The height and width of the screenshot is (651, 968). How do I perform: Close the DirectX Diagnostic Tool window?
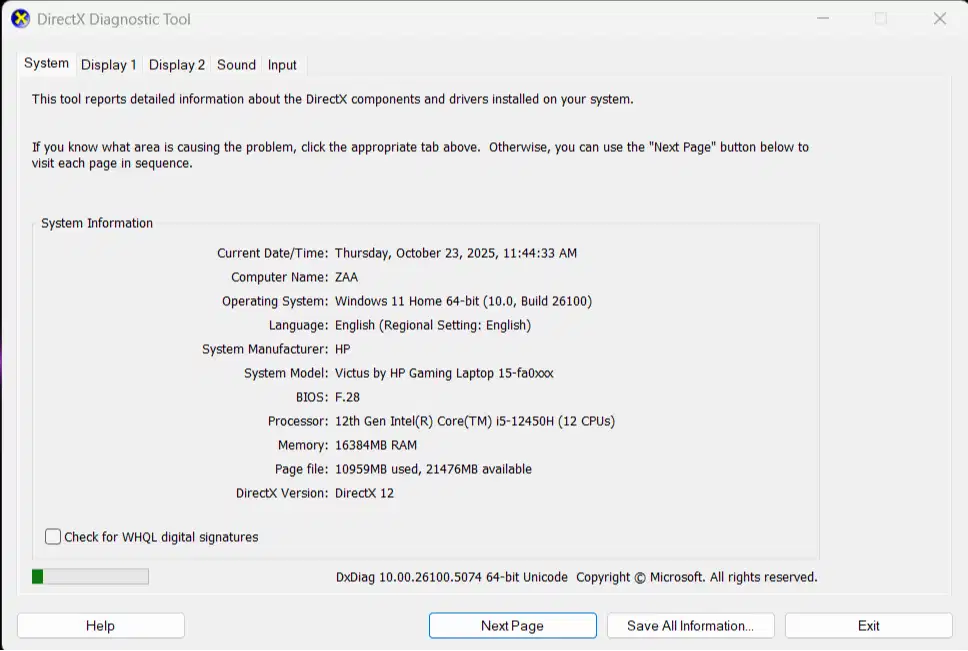[939, 19]
